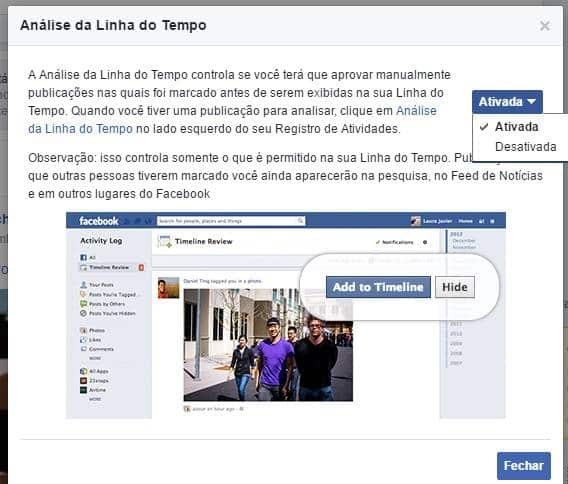568x484 pixels.
Task: Click the Add to Timeline button in illustration
Action: (378, 287)
